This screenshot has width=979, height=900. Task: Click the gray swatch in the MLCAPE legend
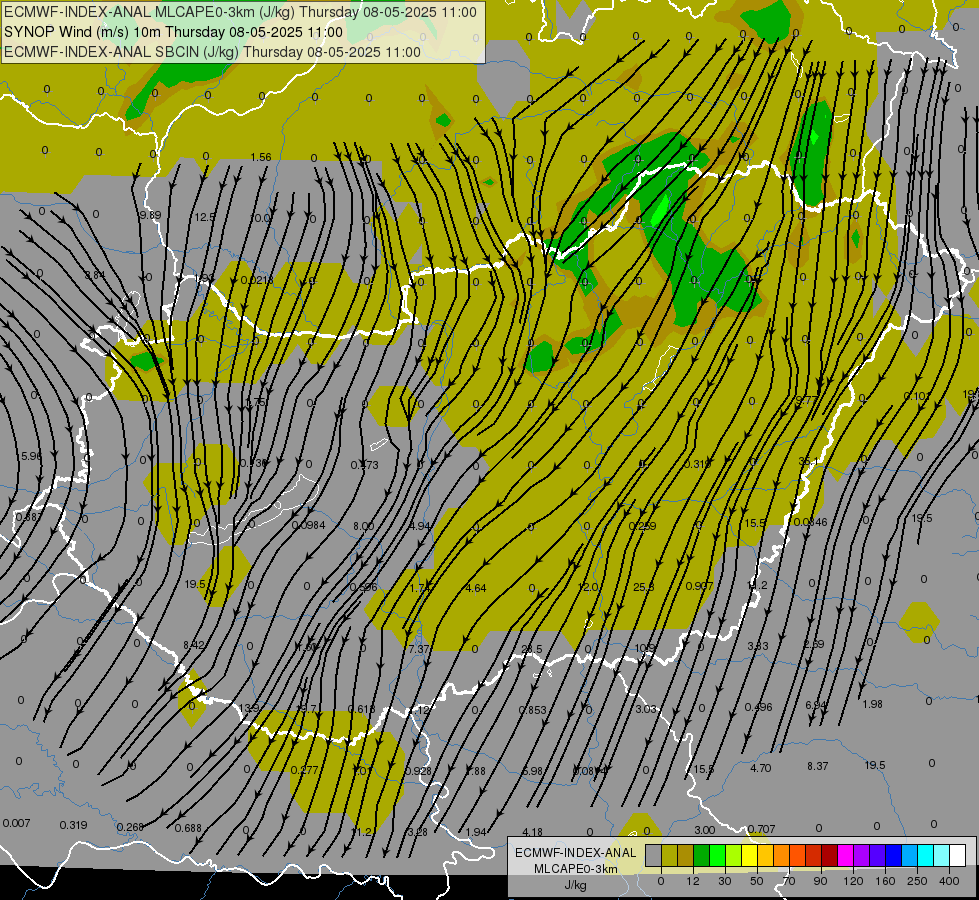(654, 855)
